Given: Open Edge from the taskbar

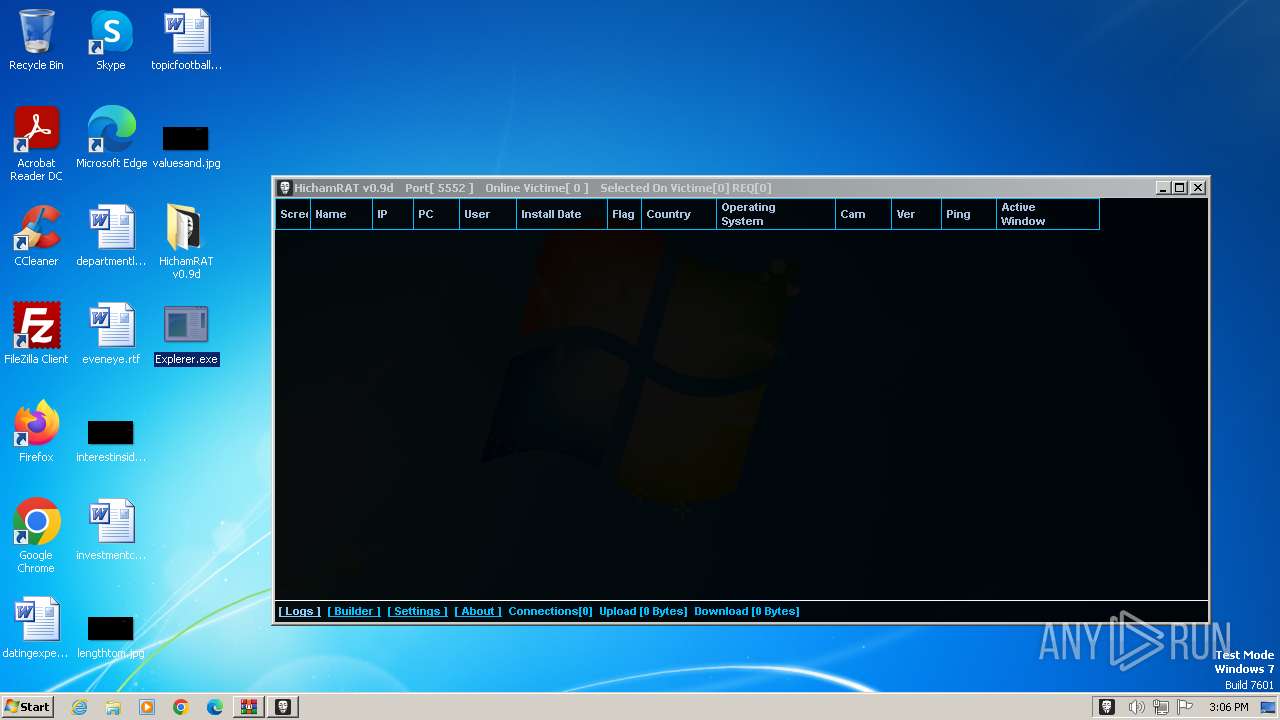Looking at the screenshot, I should (215, 707).
